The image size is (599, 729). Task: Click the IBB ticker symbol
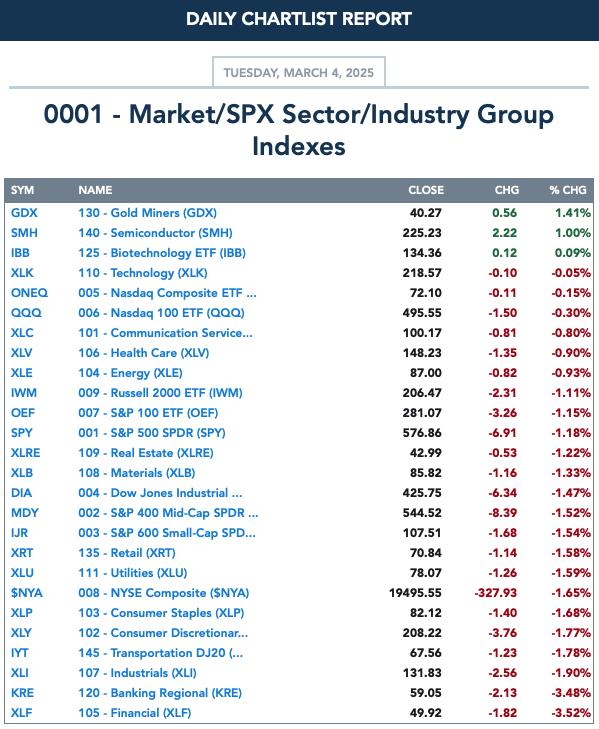tap(20, 253)
